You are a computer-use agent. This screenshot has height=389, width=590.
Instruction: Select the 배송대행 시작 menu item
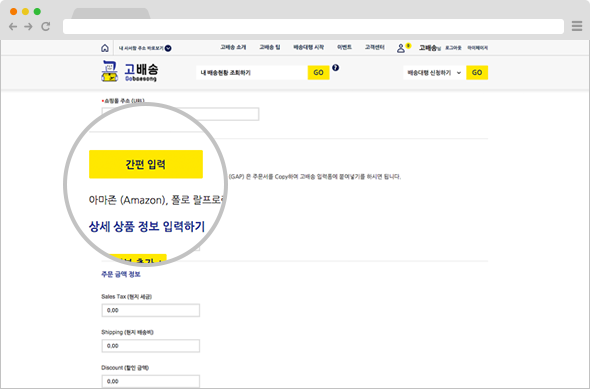309,47
